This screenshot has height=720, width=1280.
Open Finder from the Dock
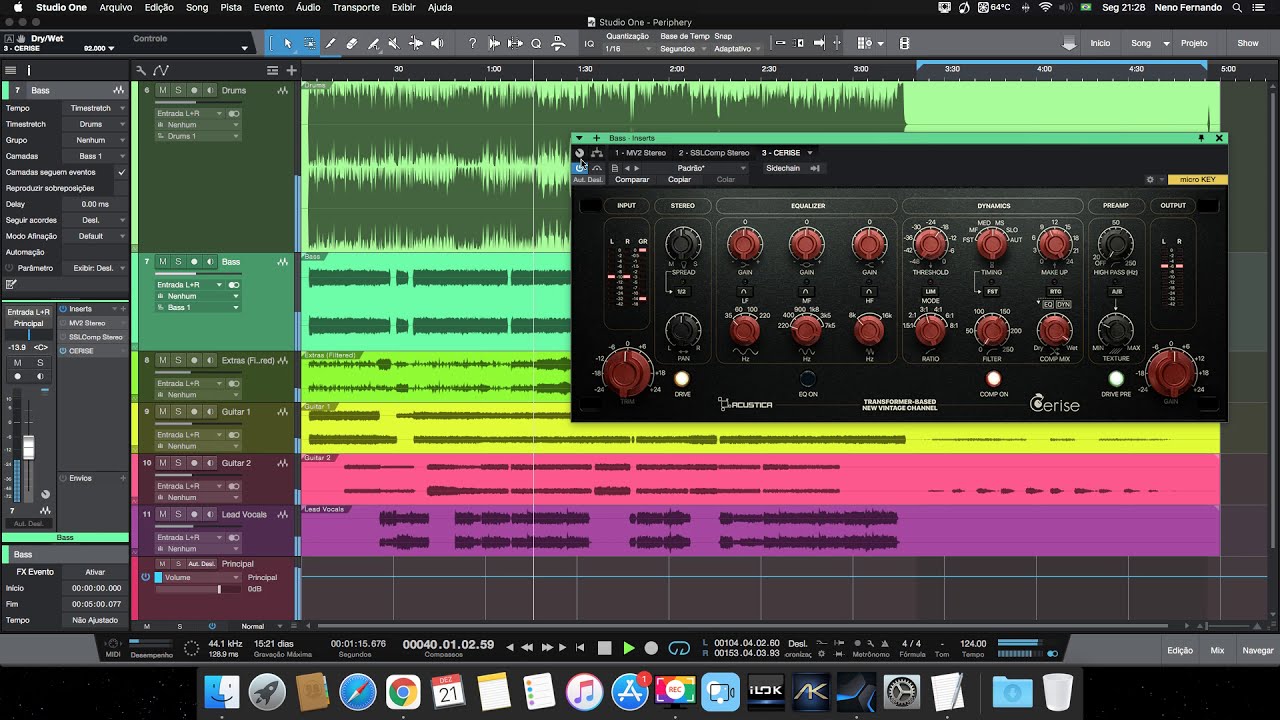[222, 692]
